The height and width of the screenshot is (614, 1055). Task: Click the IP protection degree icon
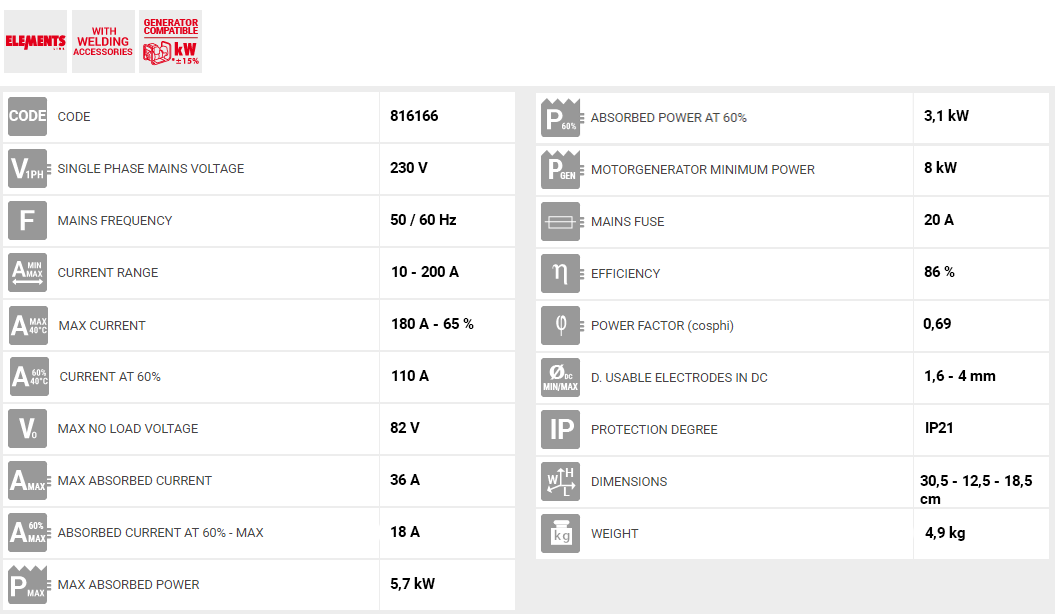(x=560, y=429)
